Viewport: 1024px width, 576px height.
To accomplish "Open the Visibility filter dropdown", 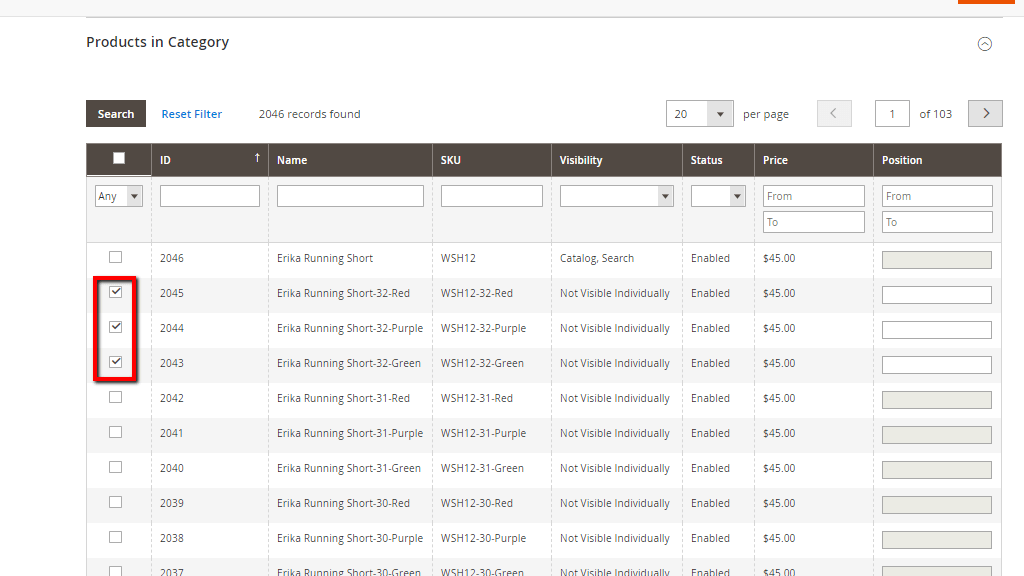I will coord(616,195).
